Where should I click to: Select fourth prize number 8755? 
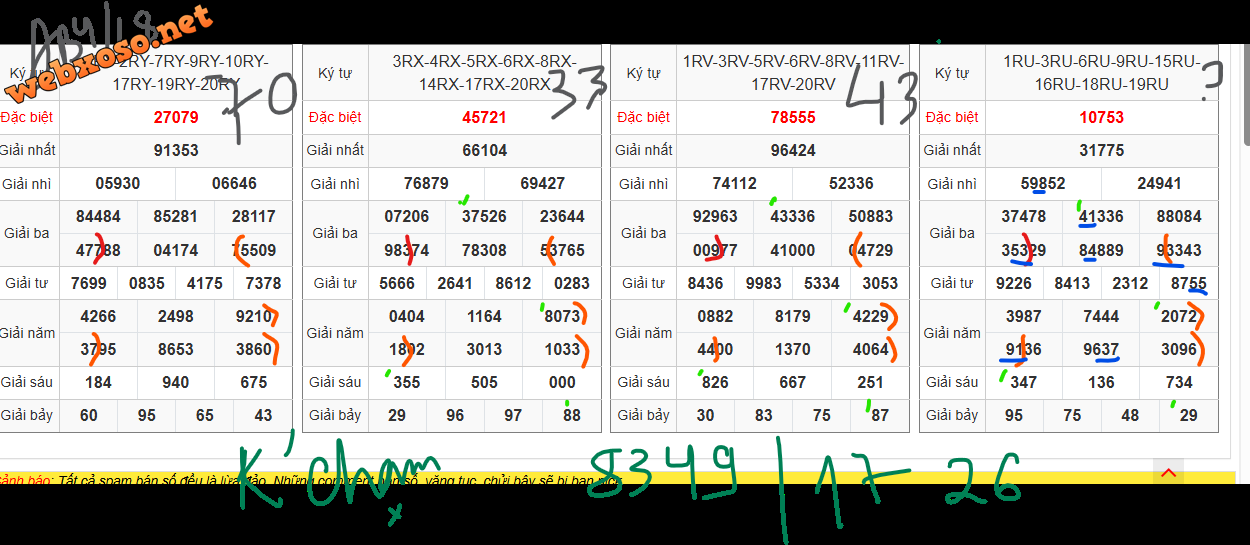tap(1189, 283)
